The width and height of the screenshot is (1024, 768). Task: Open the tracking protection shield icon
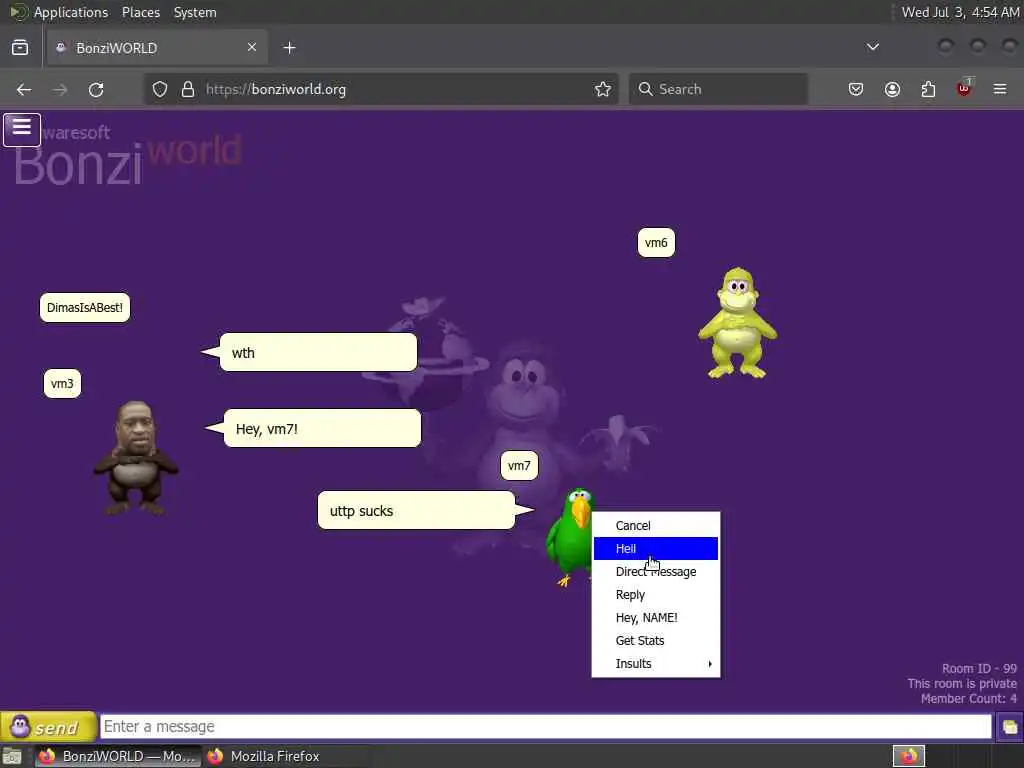pyautogui.click(x=160, y=89)
